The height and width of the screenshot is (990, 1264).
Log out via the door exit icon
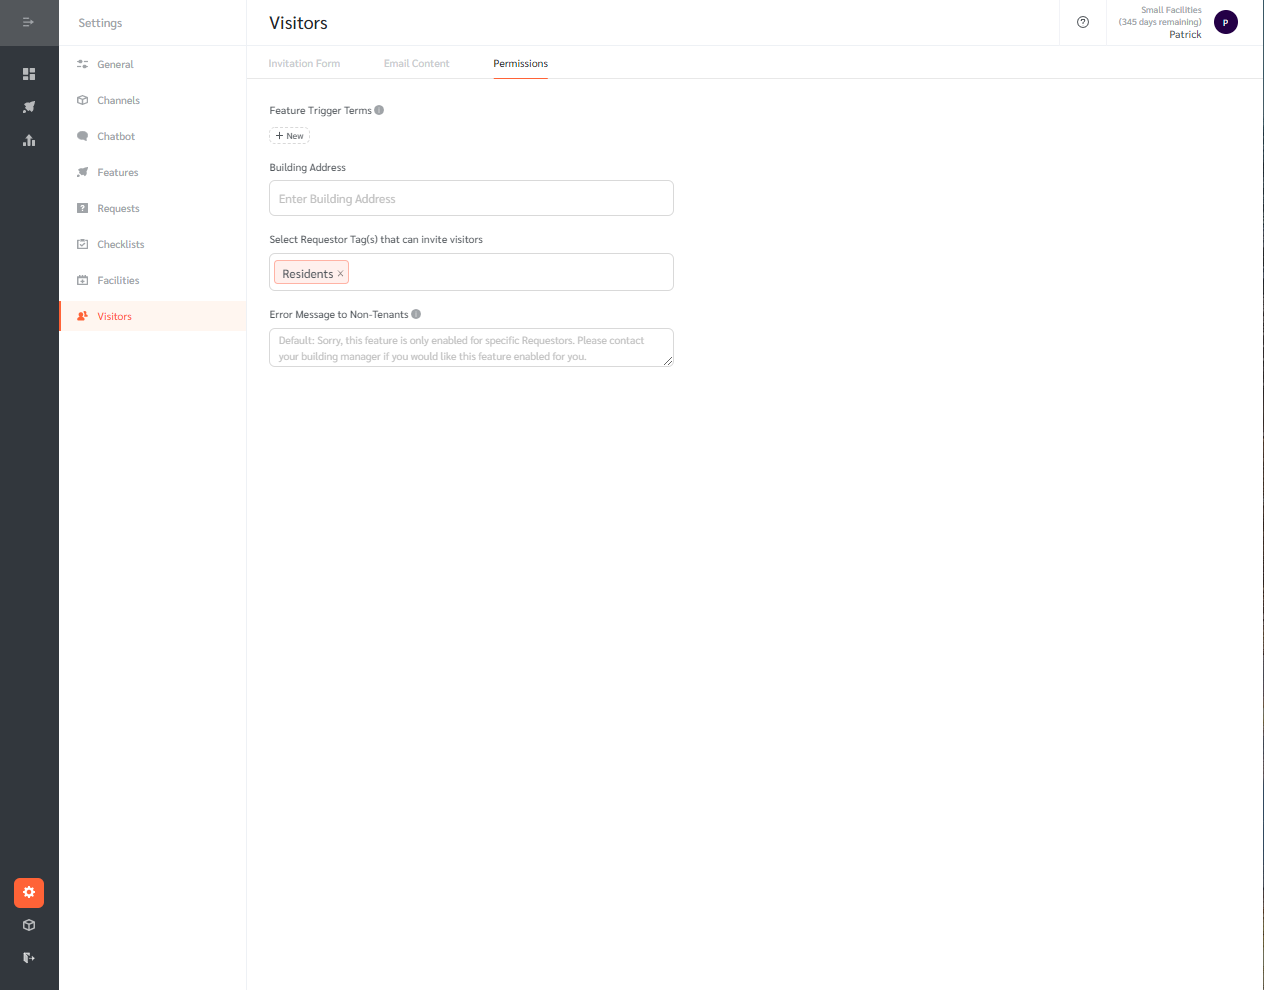[x=29, y=957]
